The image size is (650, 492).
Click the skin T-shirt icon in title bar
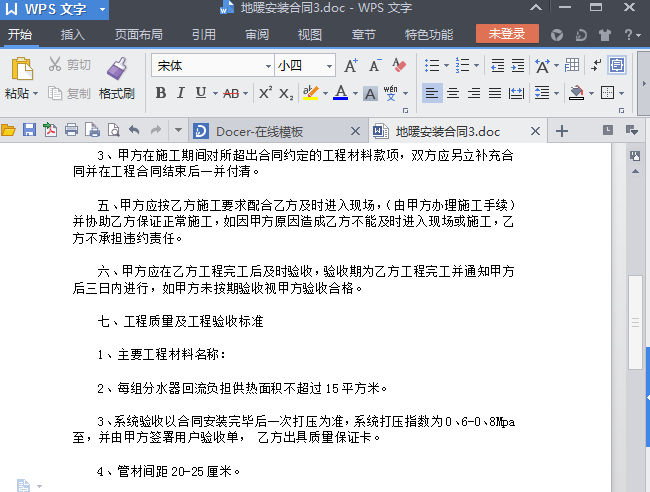tap(605, 35)
